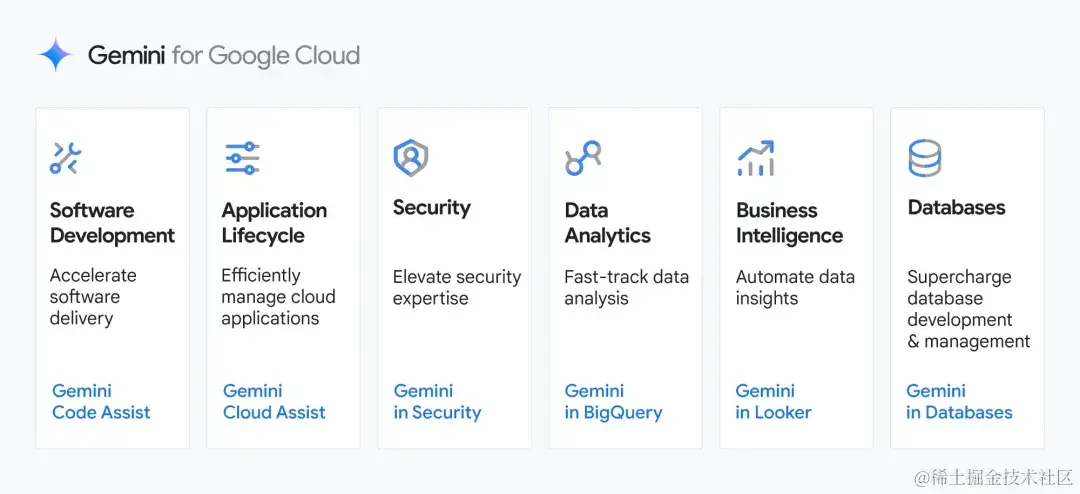
Task: Select the Data Analytics heading
Action: pos(608,223)
